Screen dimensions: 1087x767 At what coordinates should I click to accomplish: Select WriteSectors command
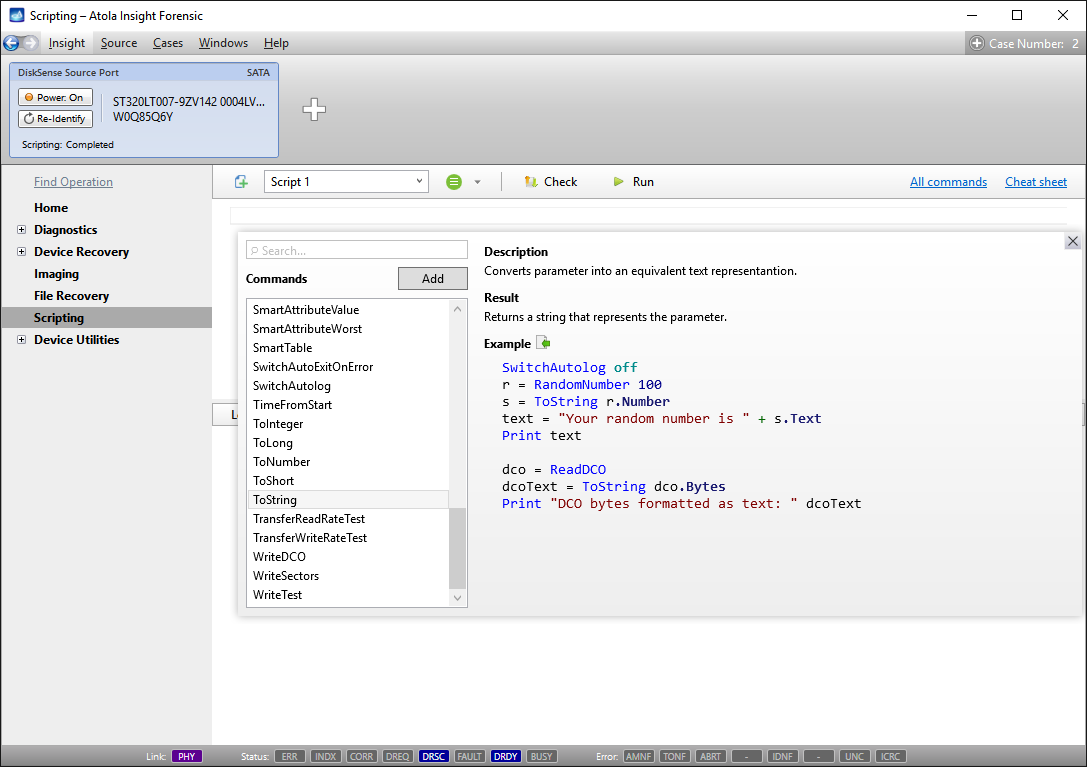(348, 576)
